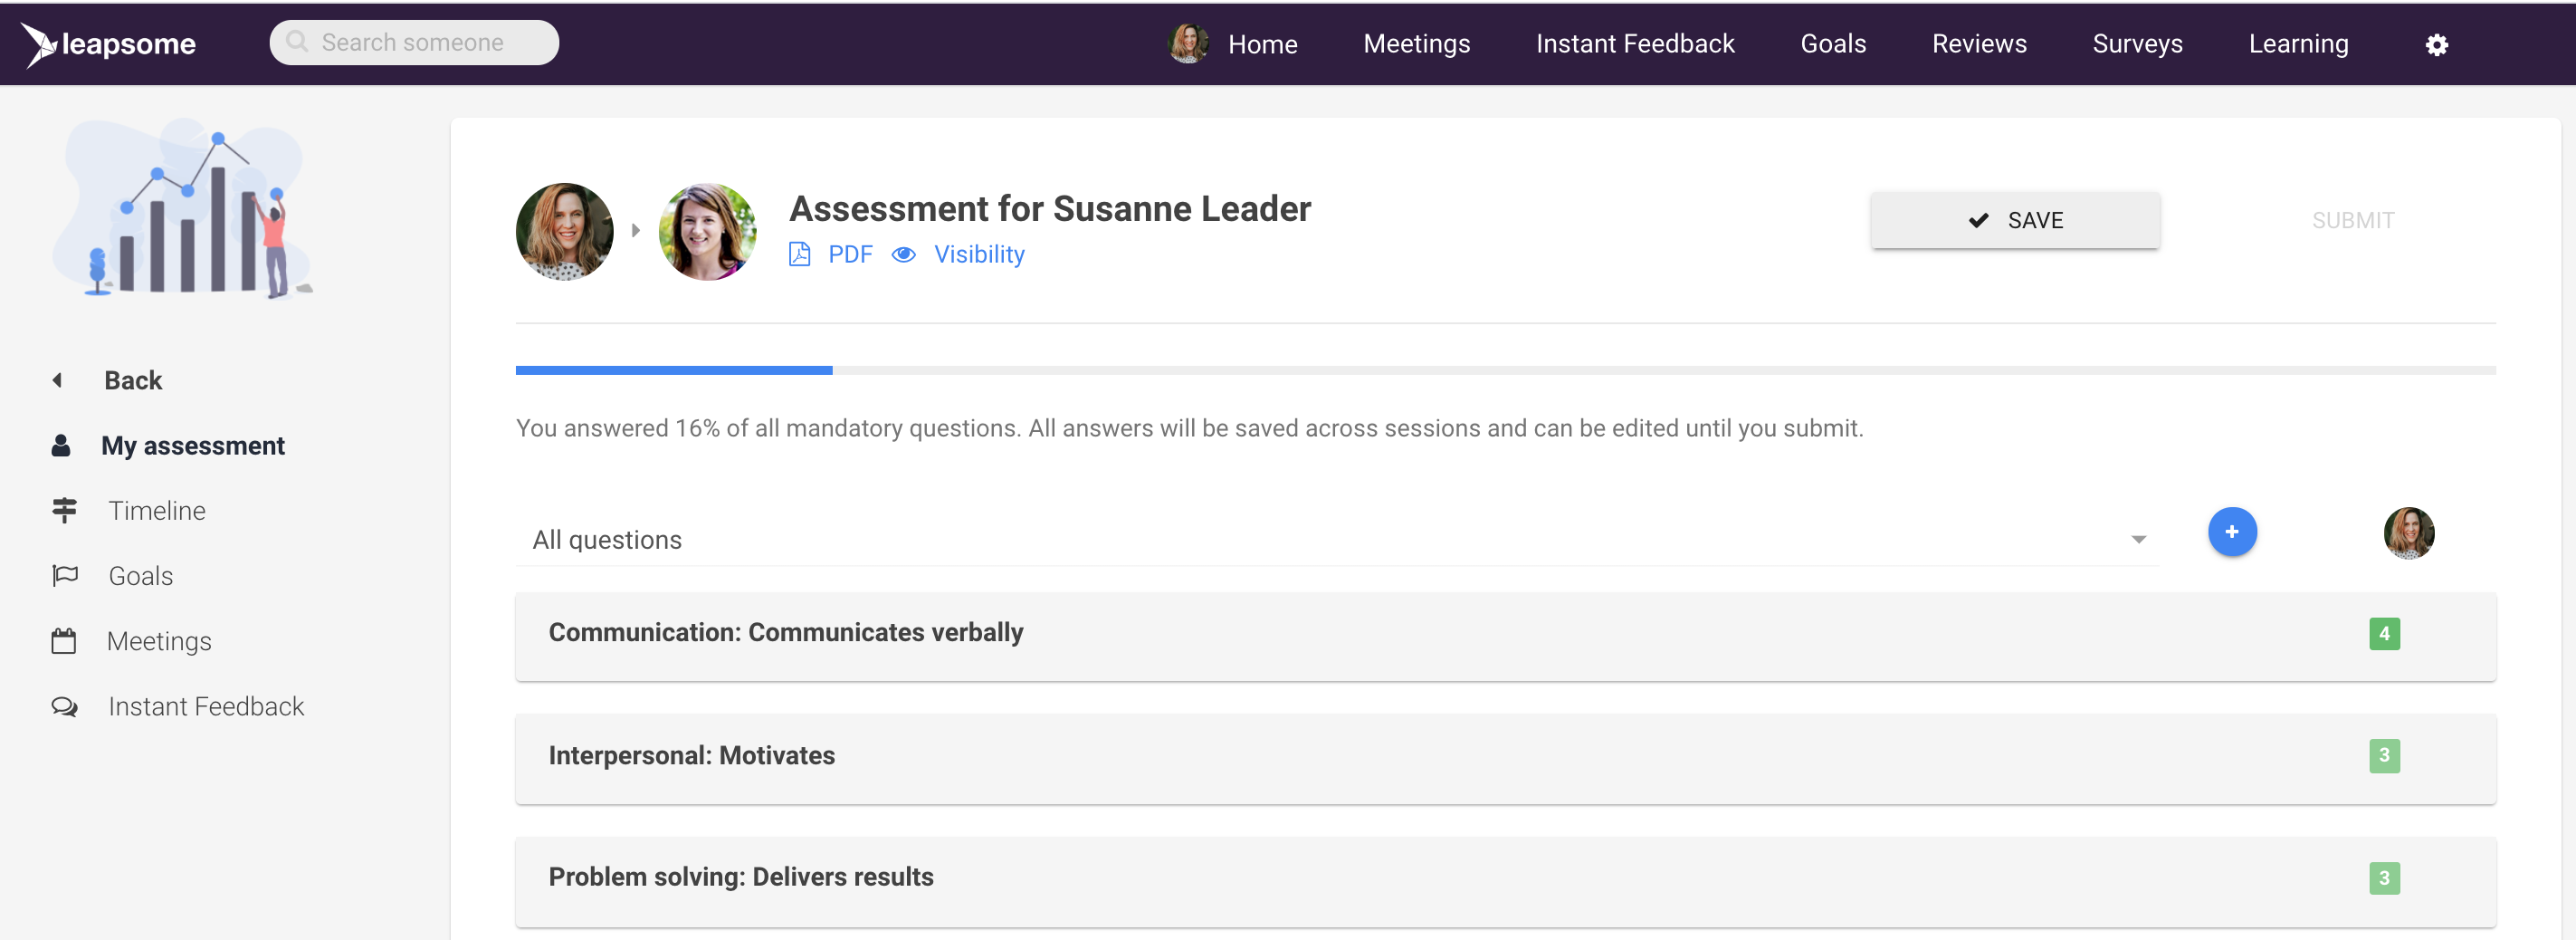Click the PDF document icon
The height and width of the screenshot is (940, 2576).
(799, 254)
